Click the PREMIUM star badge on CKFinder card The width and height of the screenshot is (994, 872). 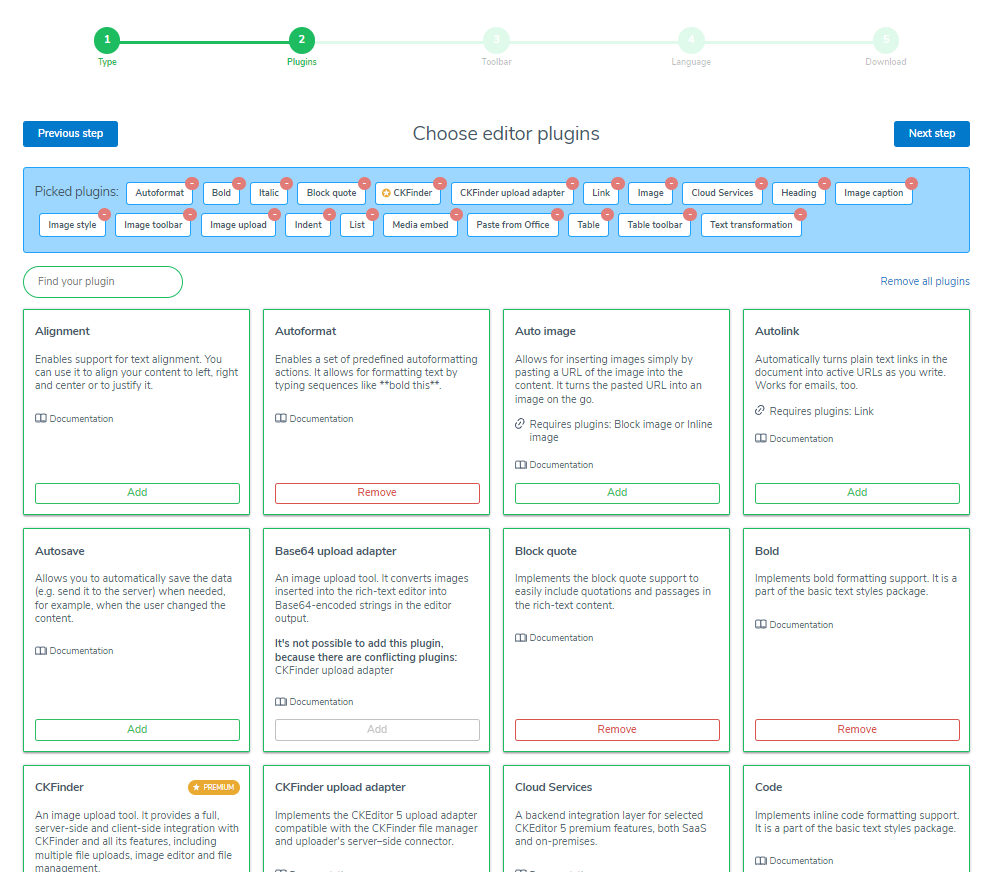214,787
